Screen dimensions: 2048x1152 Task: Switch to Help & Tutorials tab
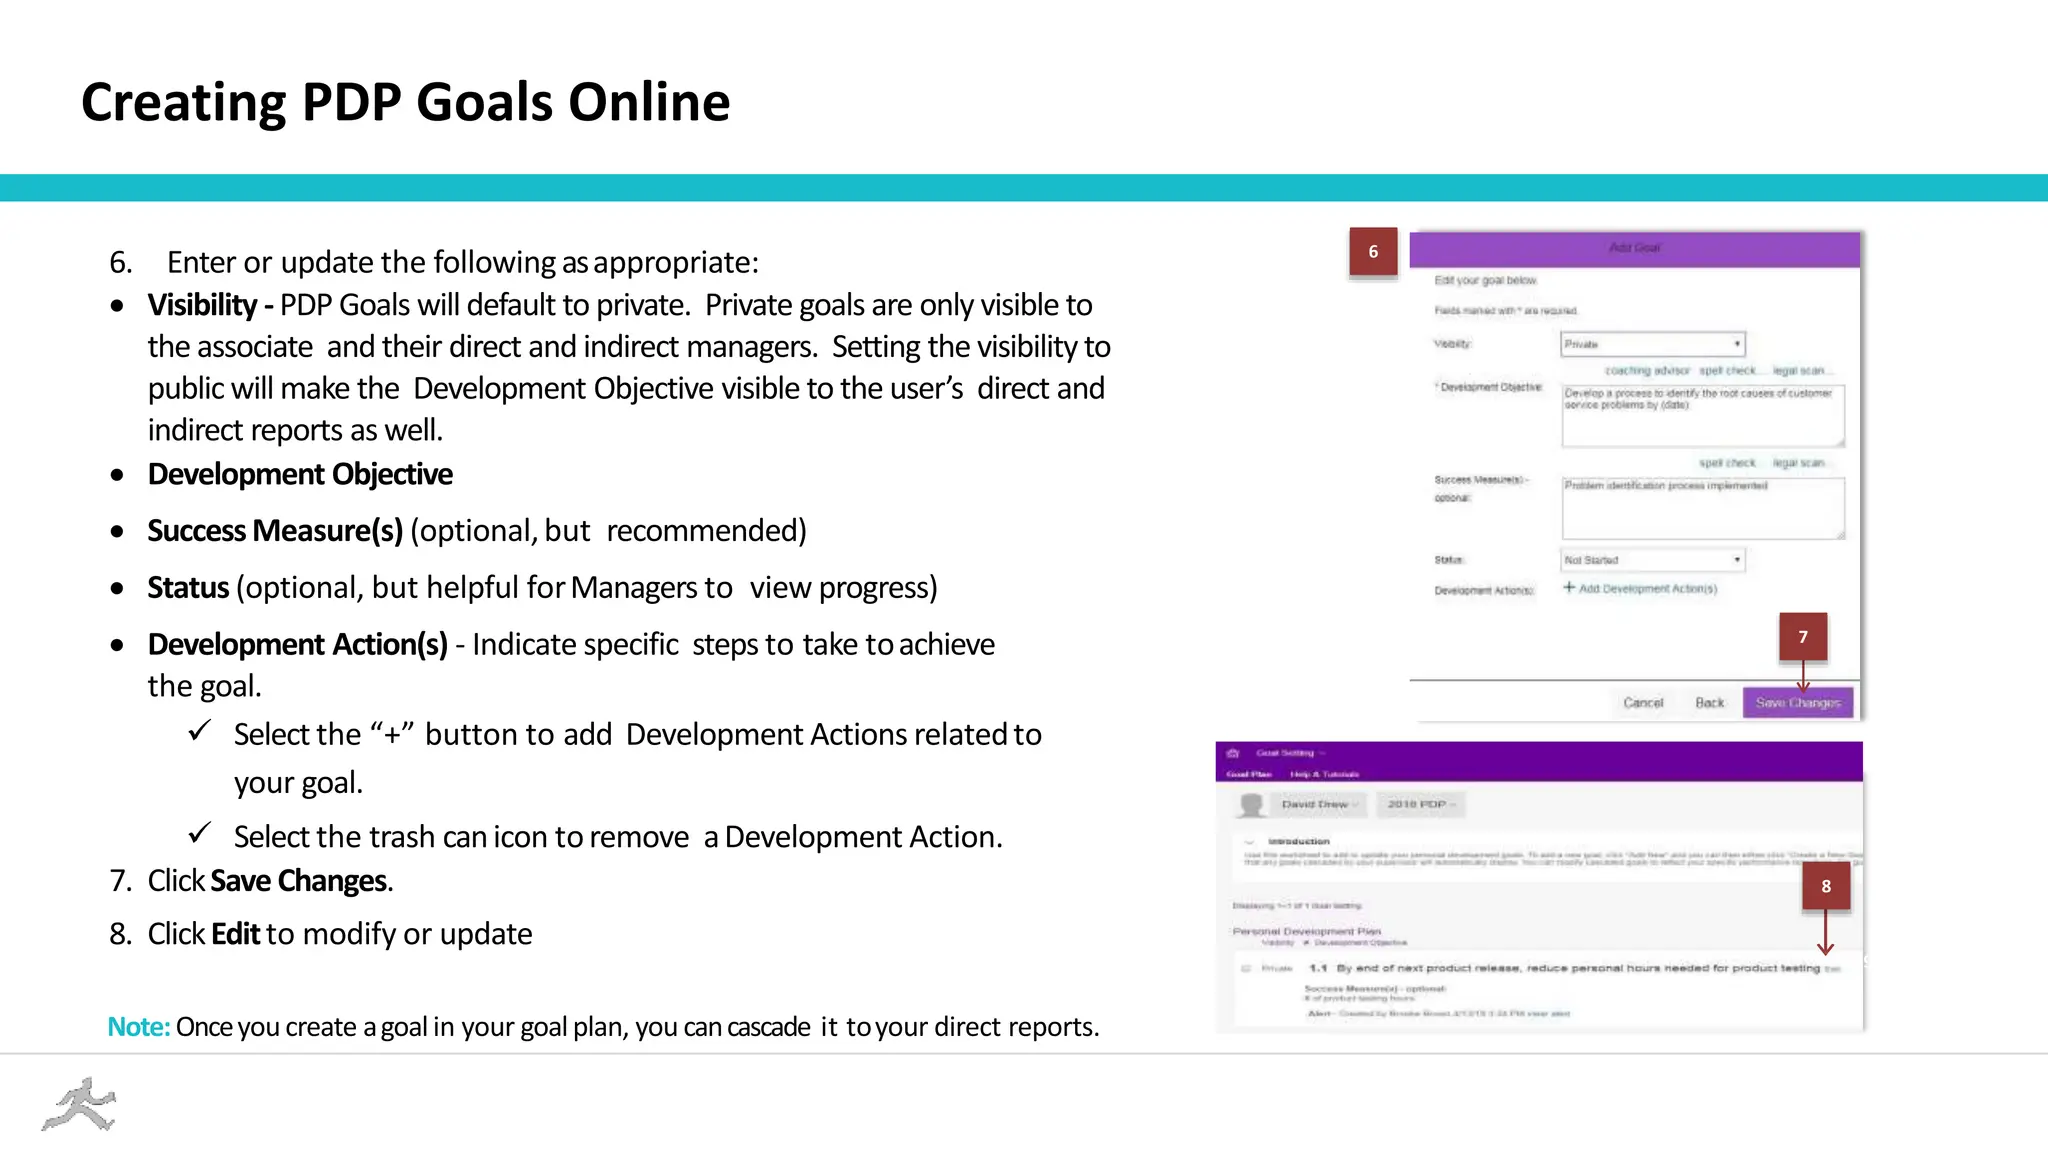click(1324, 774)
